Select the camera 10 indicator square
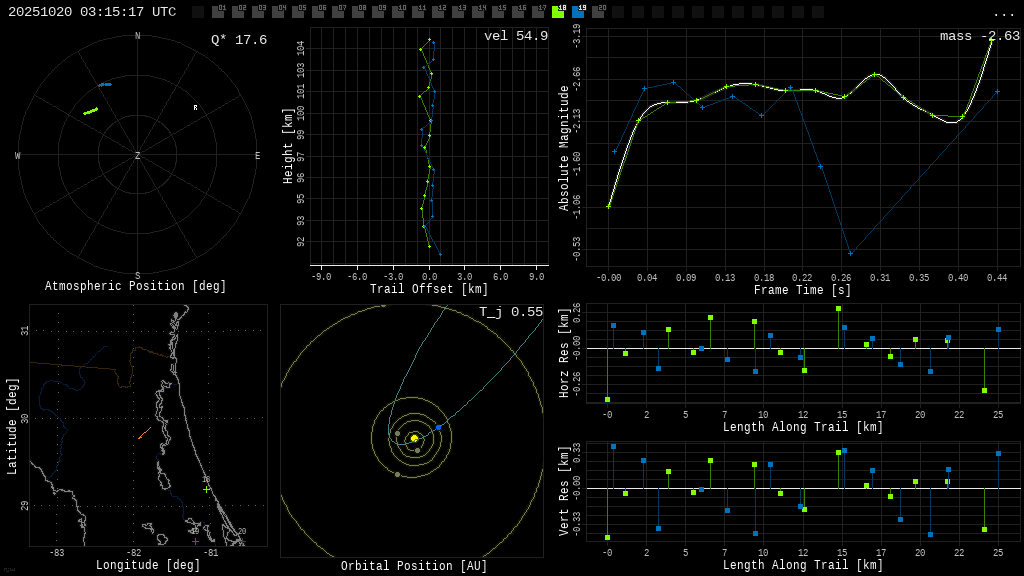The width and height of the screenshot is (1024, 576). tap(398, 12)
